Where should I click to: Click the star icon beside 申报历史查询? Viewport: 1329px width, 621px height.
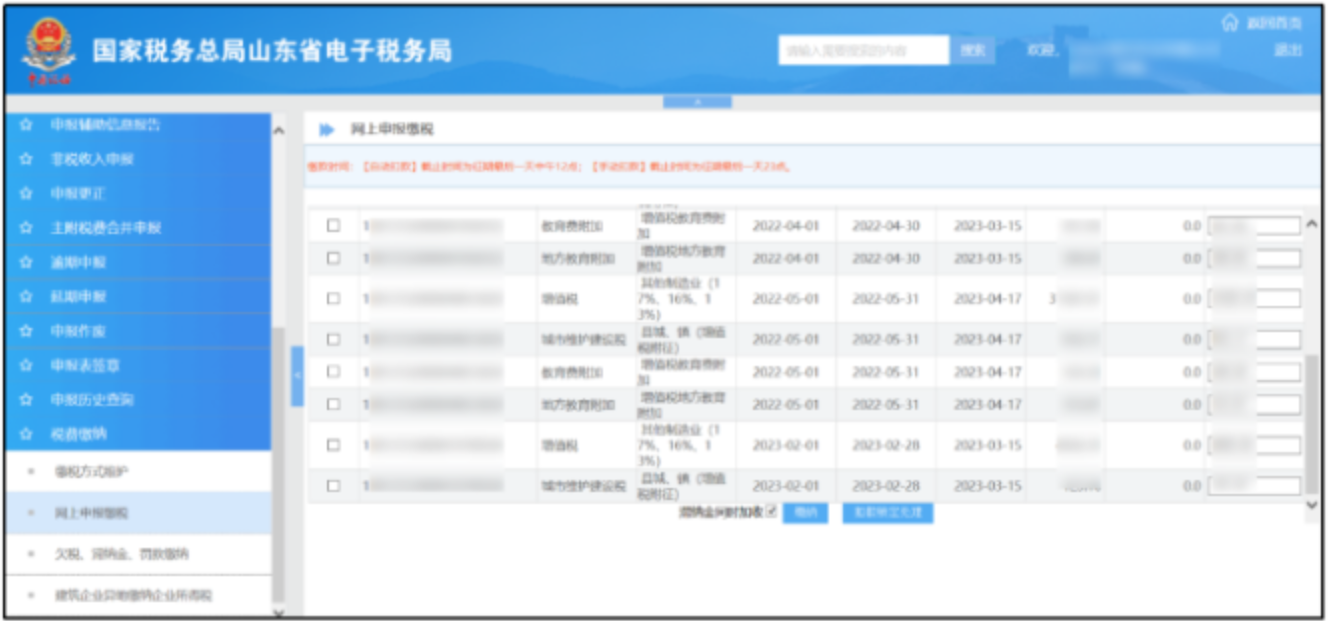click(x=27, y=400)
